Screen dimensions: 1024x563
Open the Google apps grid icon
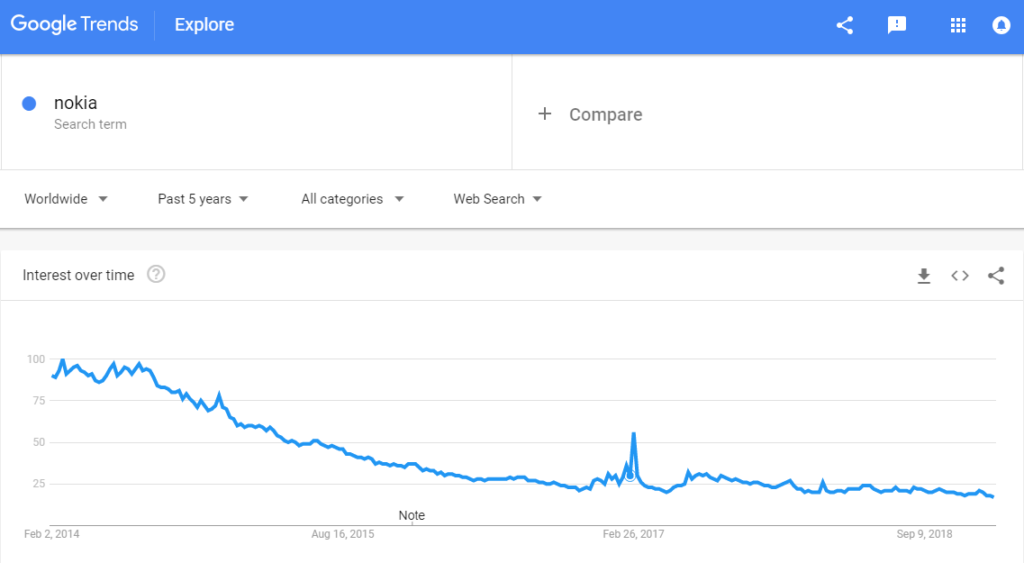958,25
